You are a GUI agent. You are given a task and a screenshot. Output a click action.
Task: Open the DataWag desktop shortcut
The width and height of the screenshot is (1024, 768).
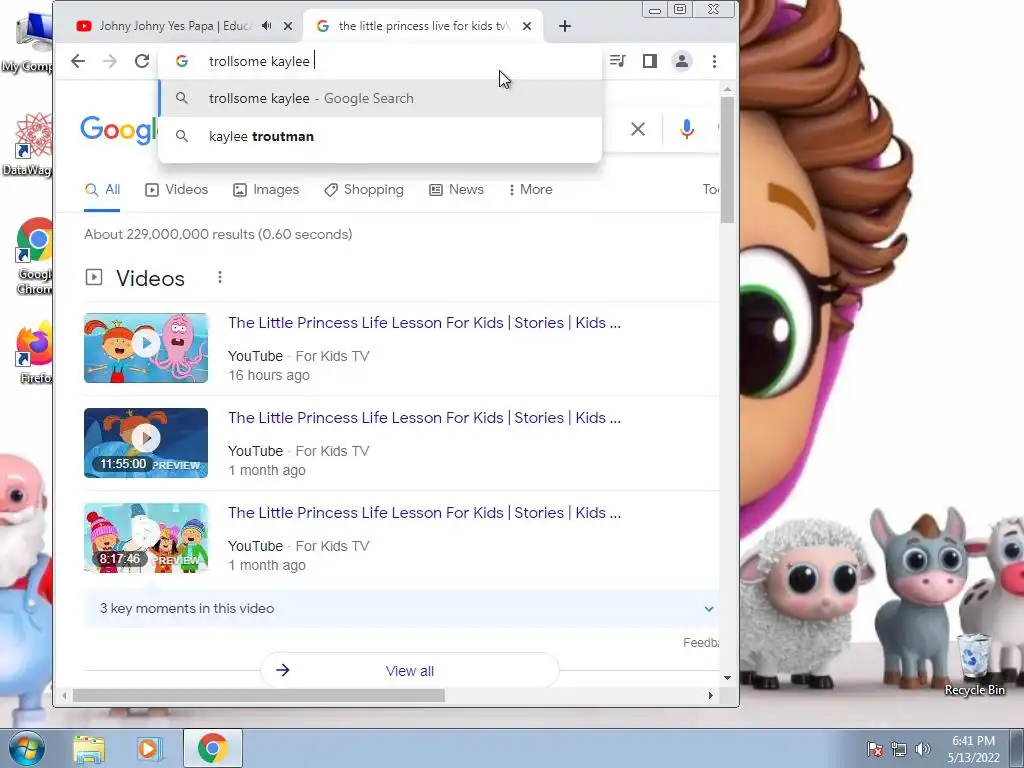(x=29, y=144)
